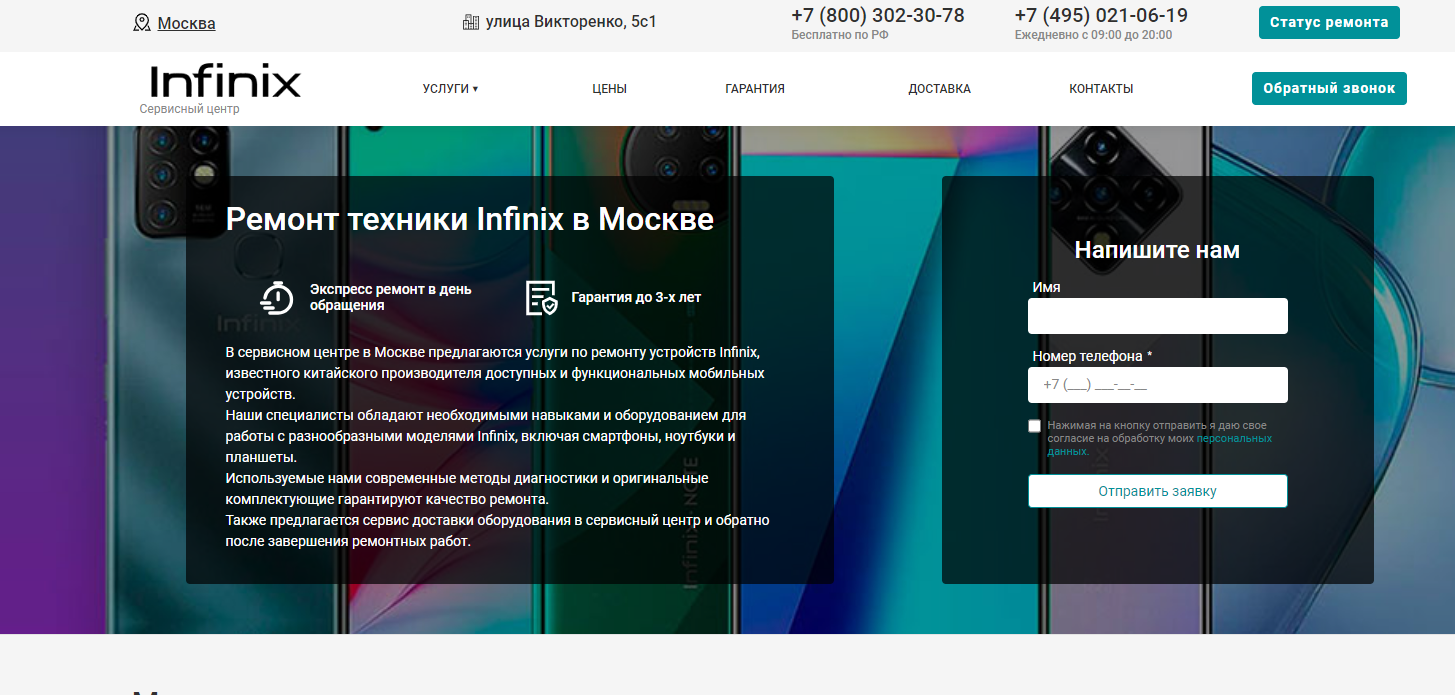Viewport: 1455px width, 695px height.
Task: Click the express repair stopwatch icon
Action: tap(277, 297)
